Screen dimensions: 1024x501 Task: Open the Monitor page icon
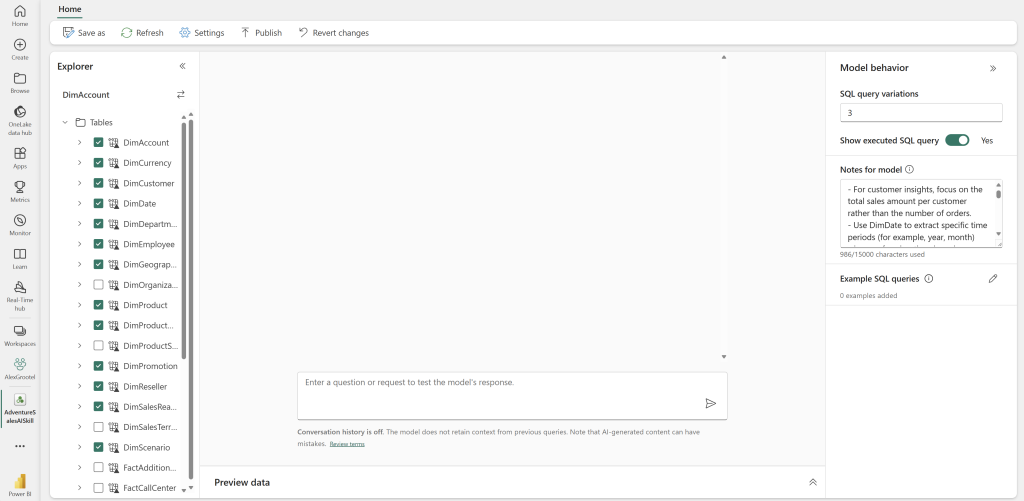20,221
